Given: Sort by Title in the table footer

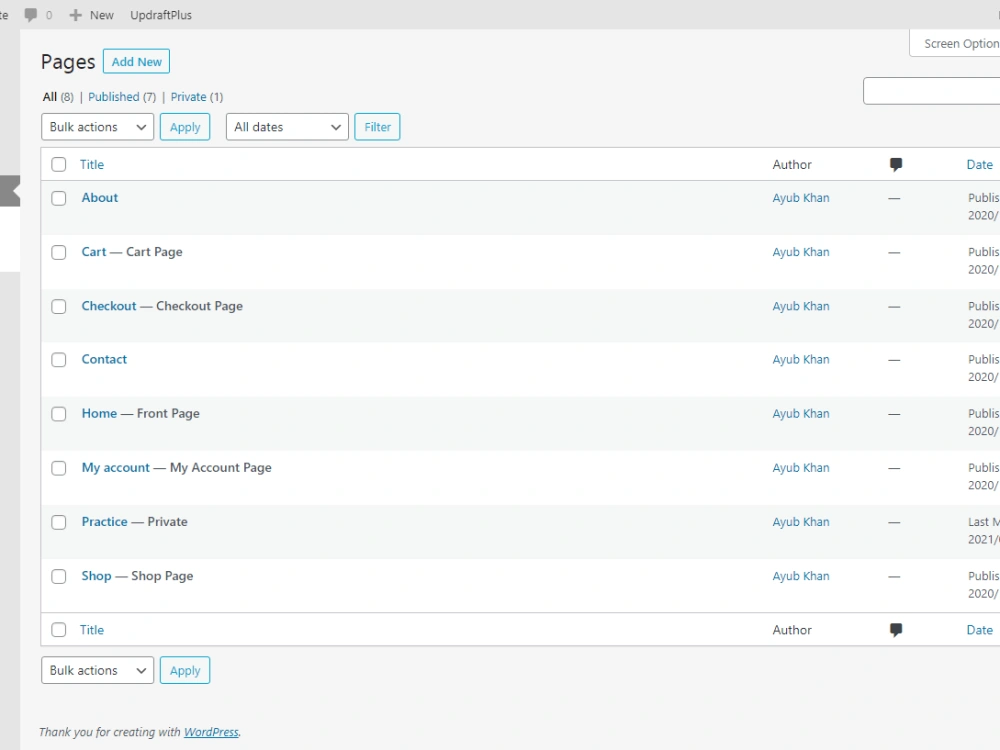Looking at the screenshot, I should pyautogui.click(x=92, y=630).
